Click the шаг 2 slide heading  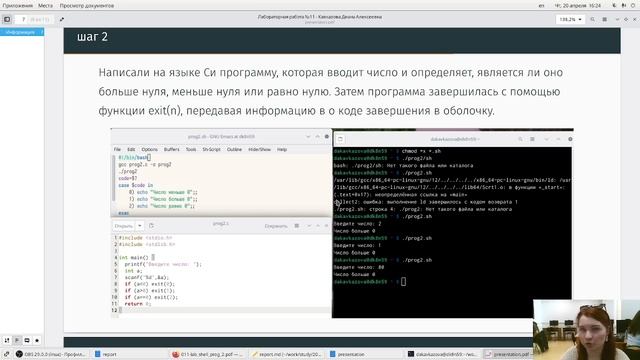tap(93, 37)
